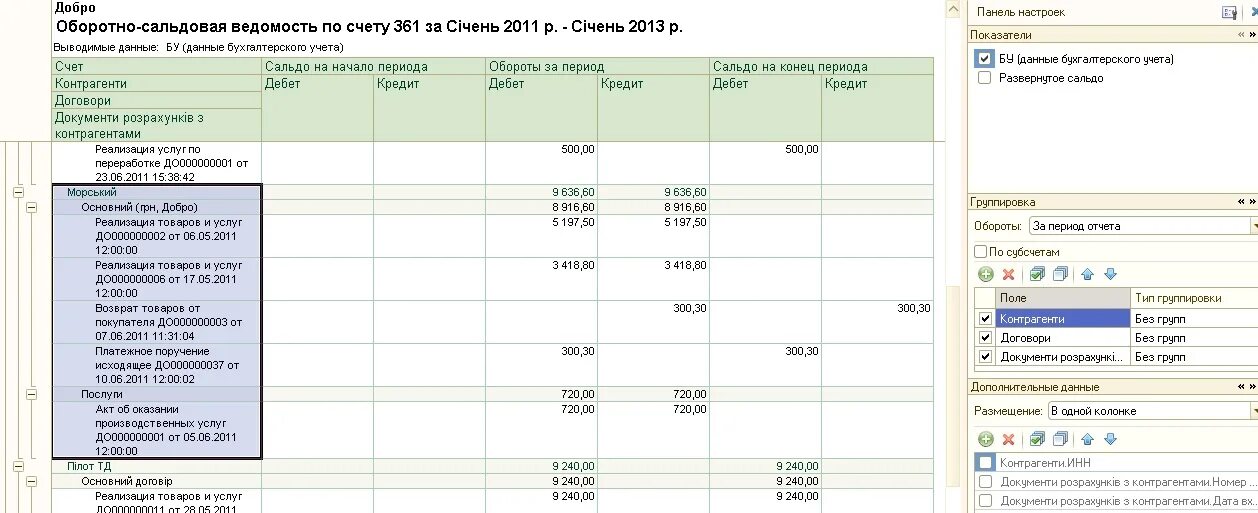The image size is (1258, 513).
Task: Add a new grouping field with green plus
Action: (x=985, y=274)
